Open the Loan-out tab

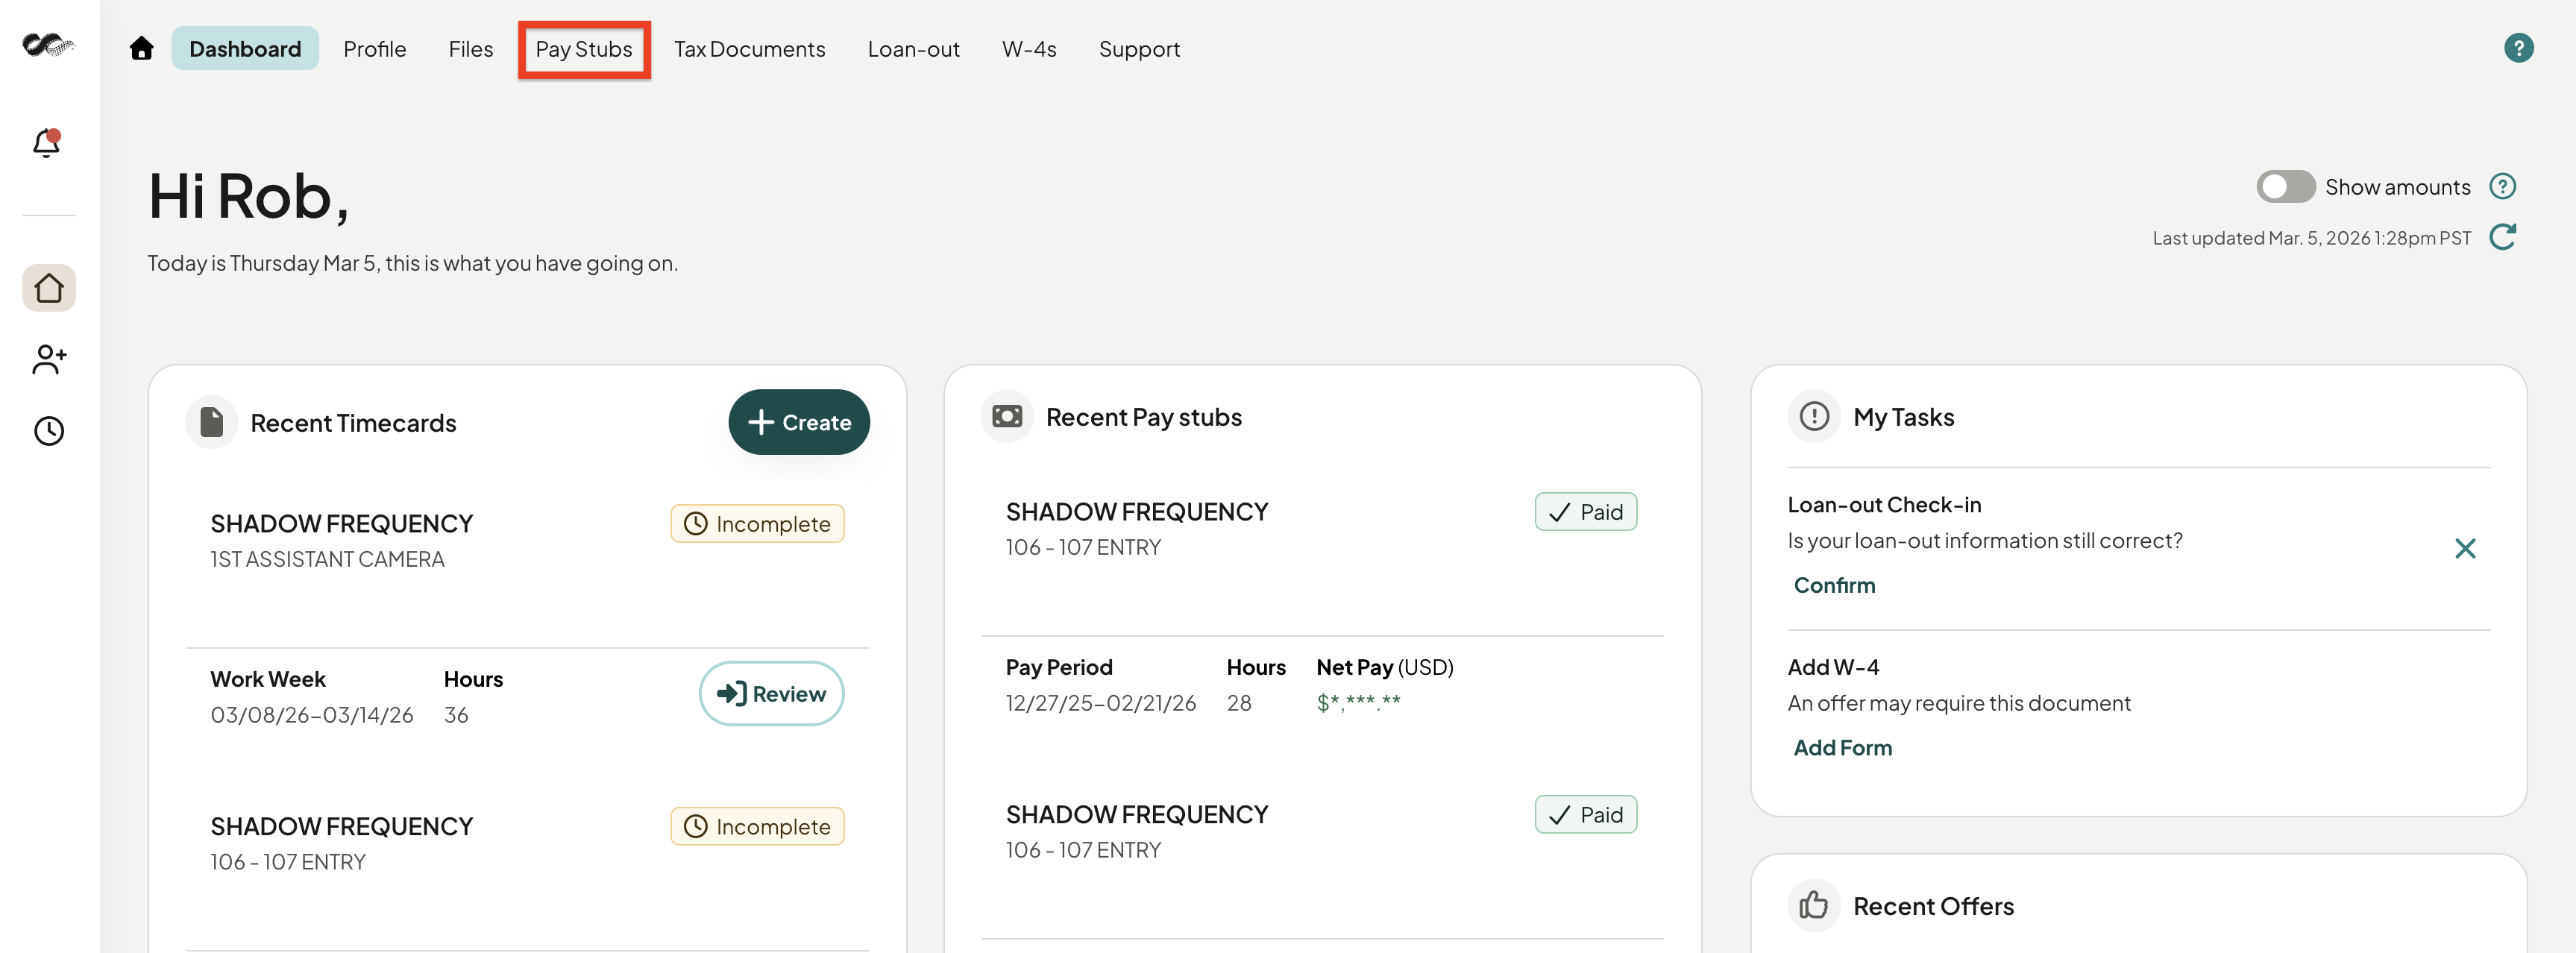[x=914, y=48]
